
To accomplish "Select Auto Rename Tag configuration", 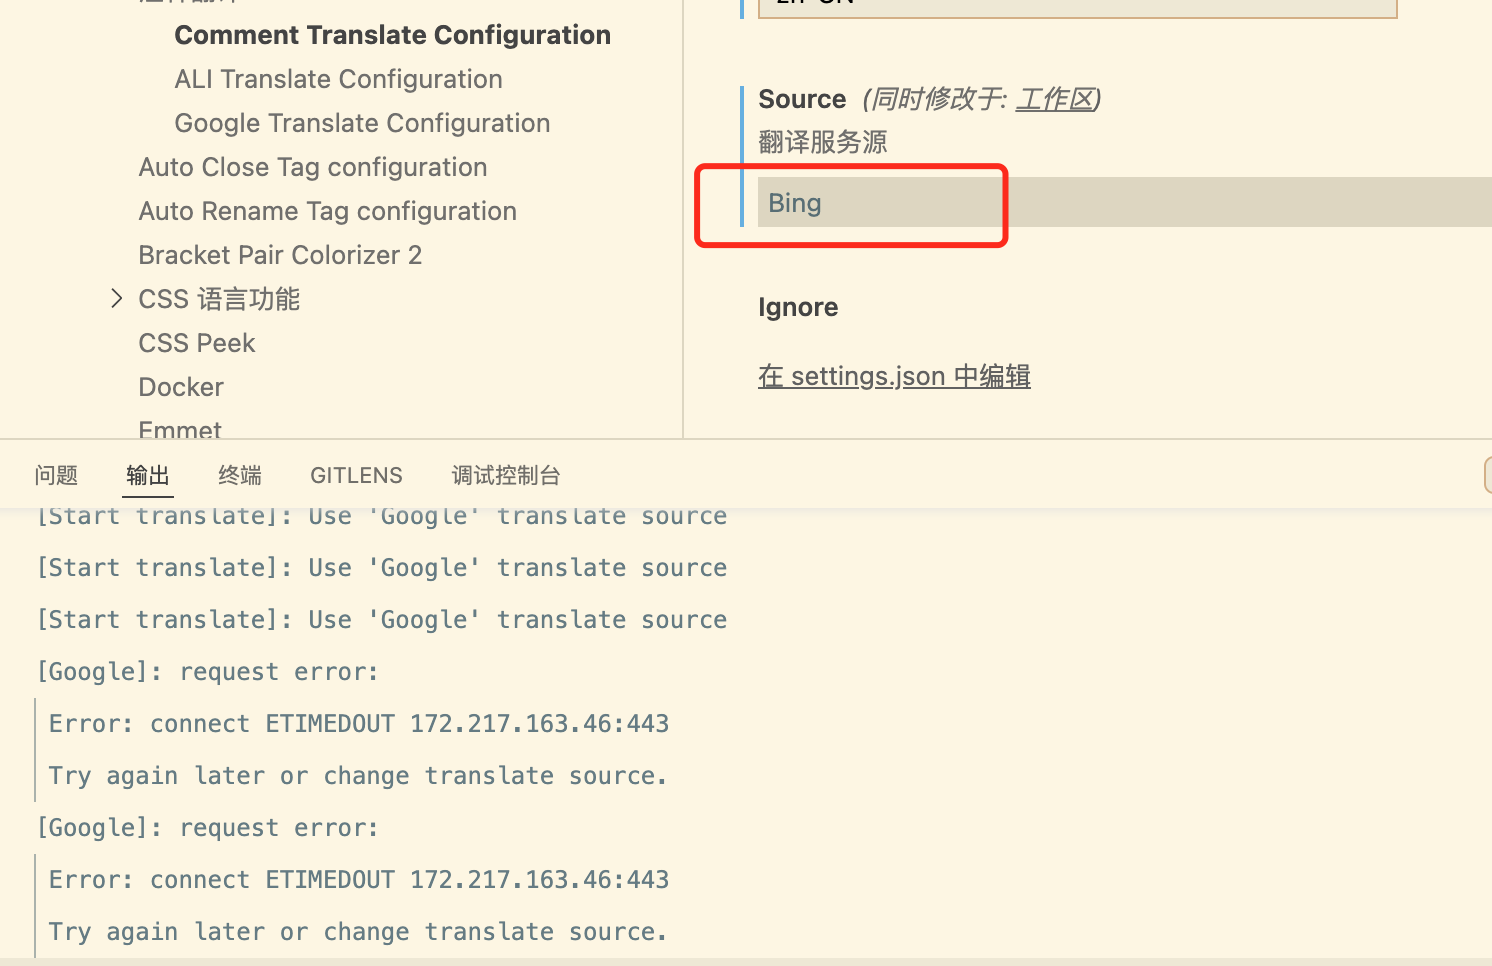I will (327, 210).
